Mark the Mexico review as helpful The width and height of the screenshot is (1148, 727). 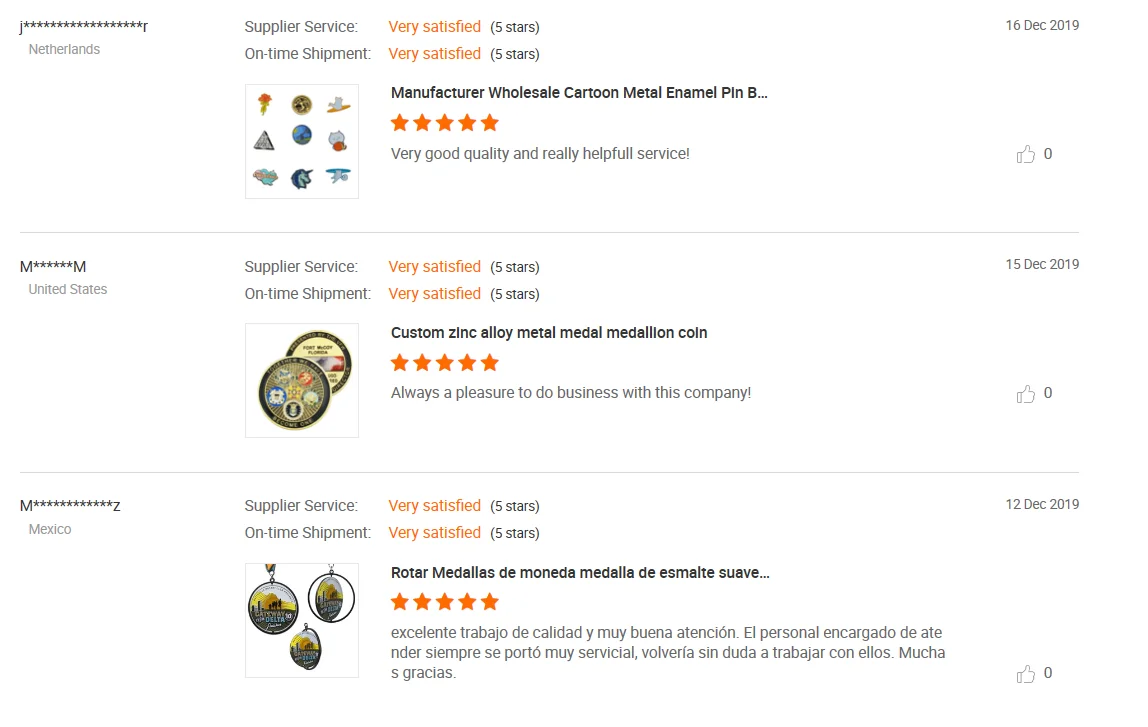1026,674
